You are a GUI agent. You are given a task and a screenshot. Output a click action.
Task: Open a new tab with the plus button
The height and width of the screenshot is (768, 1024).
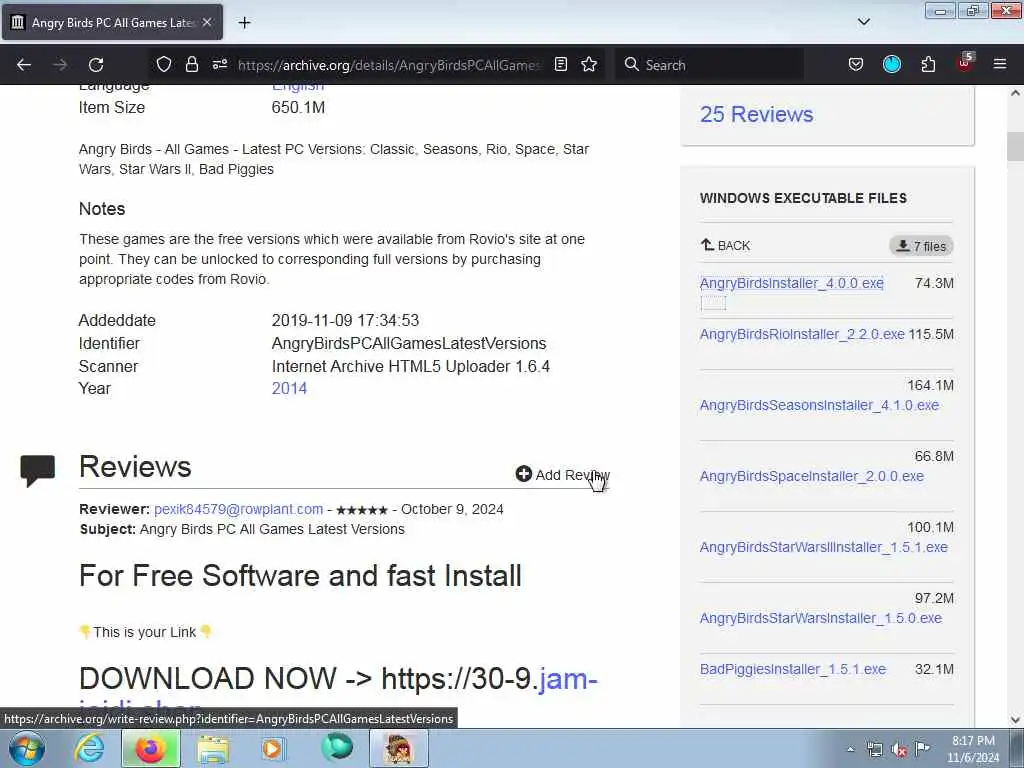244,23
